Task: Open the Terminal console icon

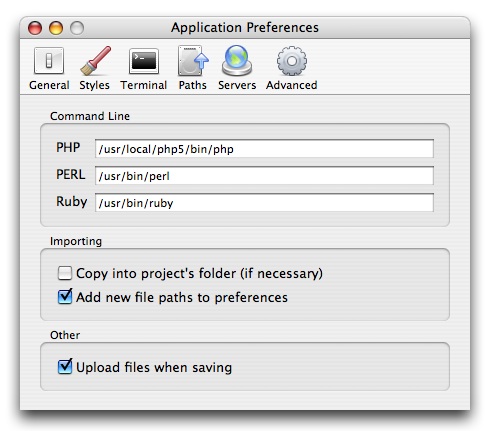Action: tap(144, 61)
